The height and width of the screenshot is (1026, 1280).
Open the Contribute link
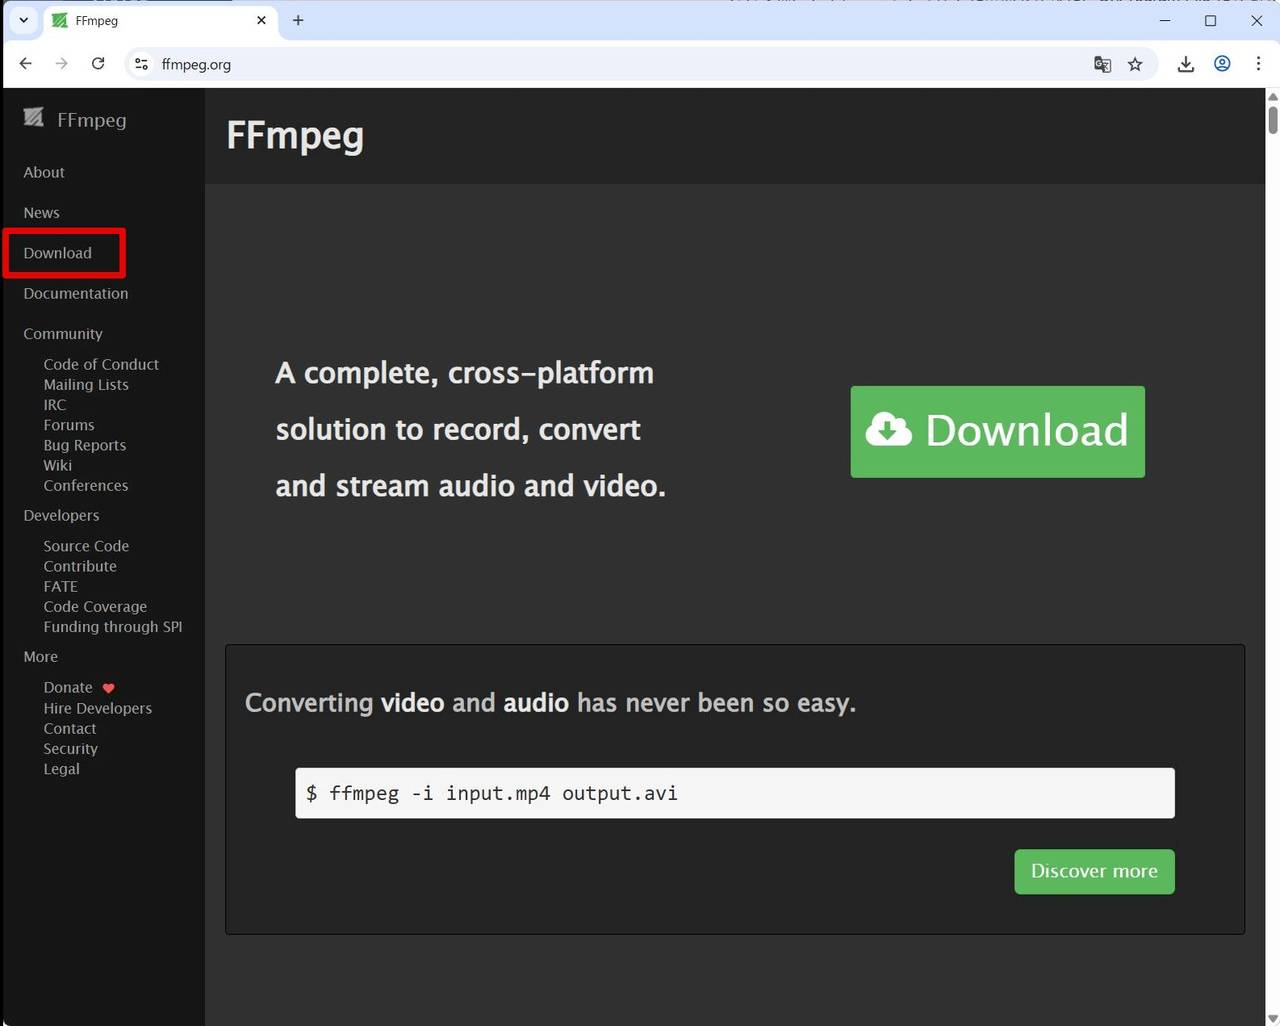pyautogui.click(x=80, y=566)
